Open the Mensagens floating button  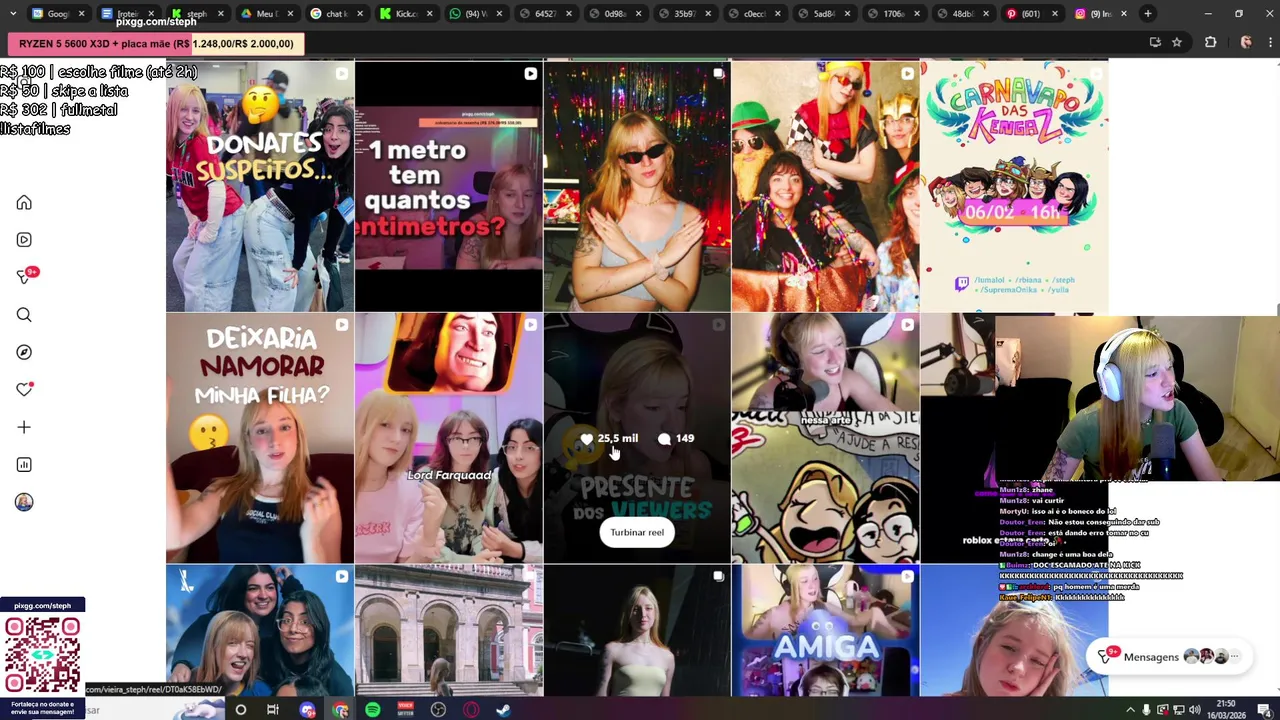(x=1168, y=656)
